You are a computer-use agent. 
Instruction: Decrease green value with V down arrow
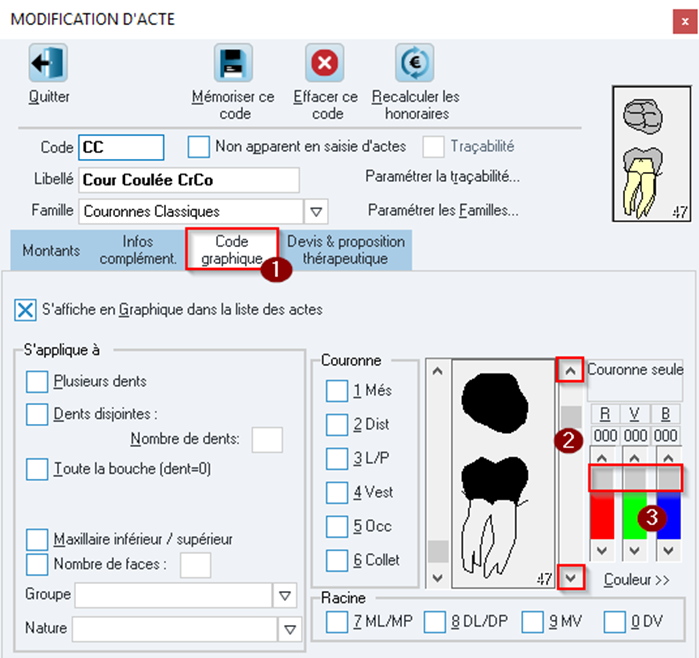(635, 550)
